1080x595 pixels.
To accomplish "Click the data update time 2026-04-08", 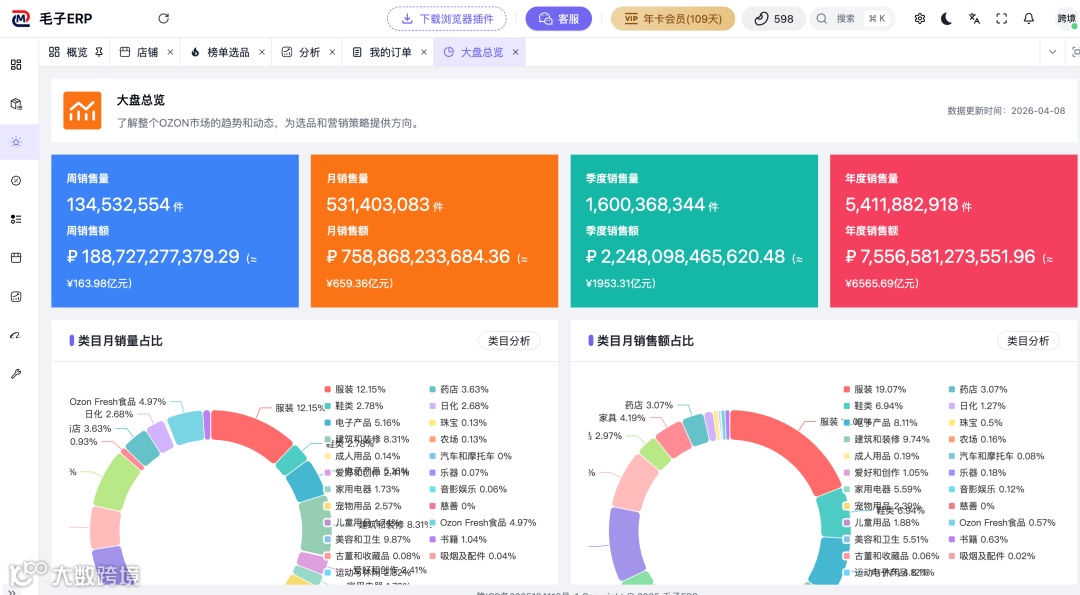I will click(1006, 111).
